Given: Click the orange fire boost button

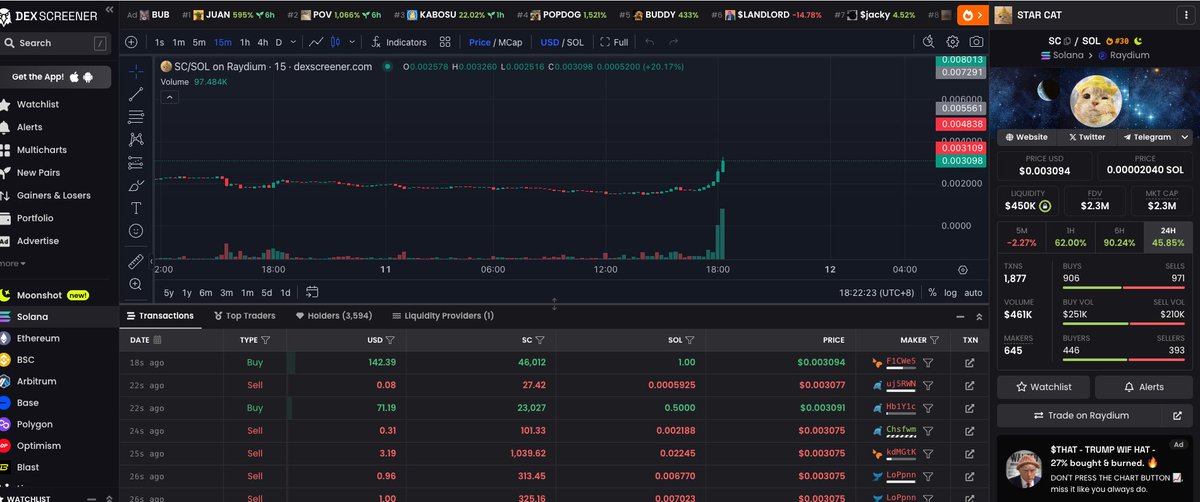Looking at the screenshot, I should 971,15.
